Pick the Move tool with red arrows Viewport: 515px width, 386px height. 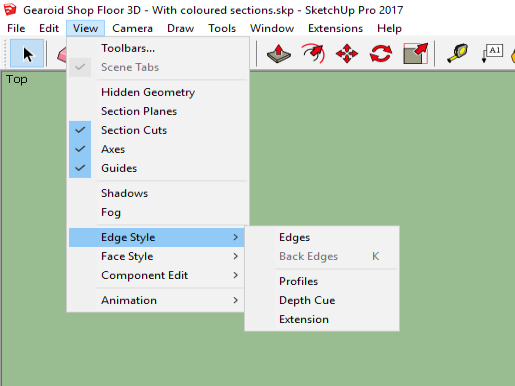tap(347, 53)
